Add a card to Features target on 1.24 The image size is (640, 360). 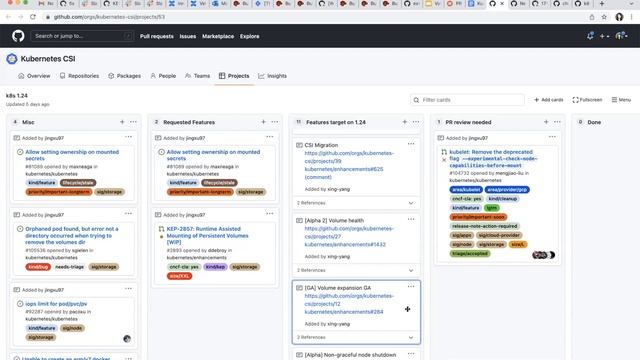404,122
